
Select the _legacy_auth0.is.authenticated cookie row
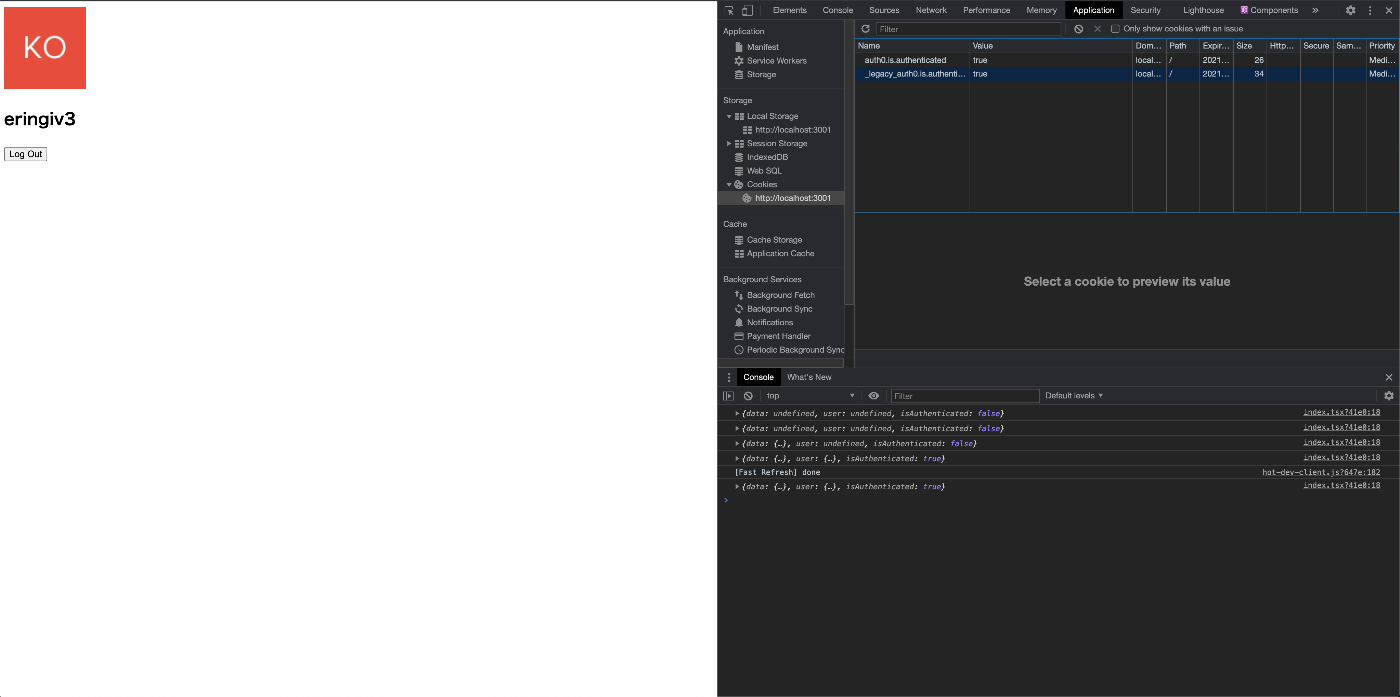pos(1126,74)
